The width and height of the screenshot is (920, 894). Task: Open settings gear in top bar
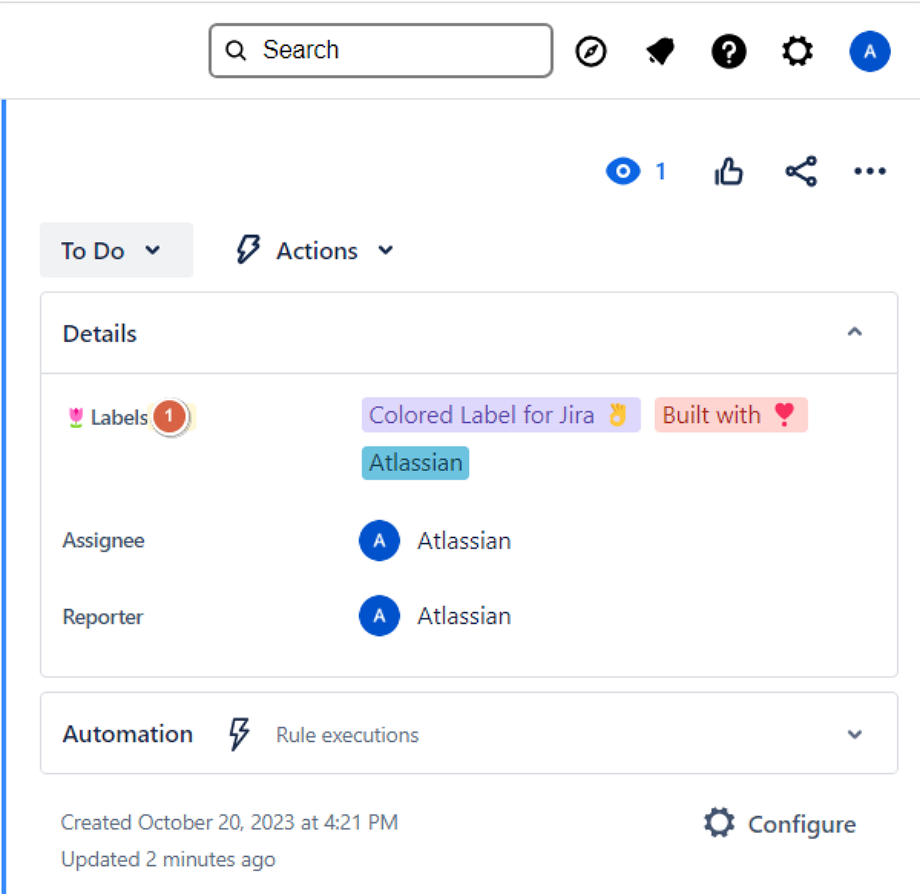(797, 51)
